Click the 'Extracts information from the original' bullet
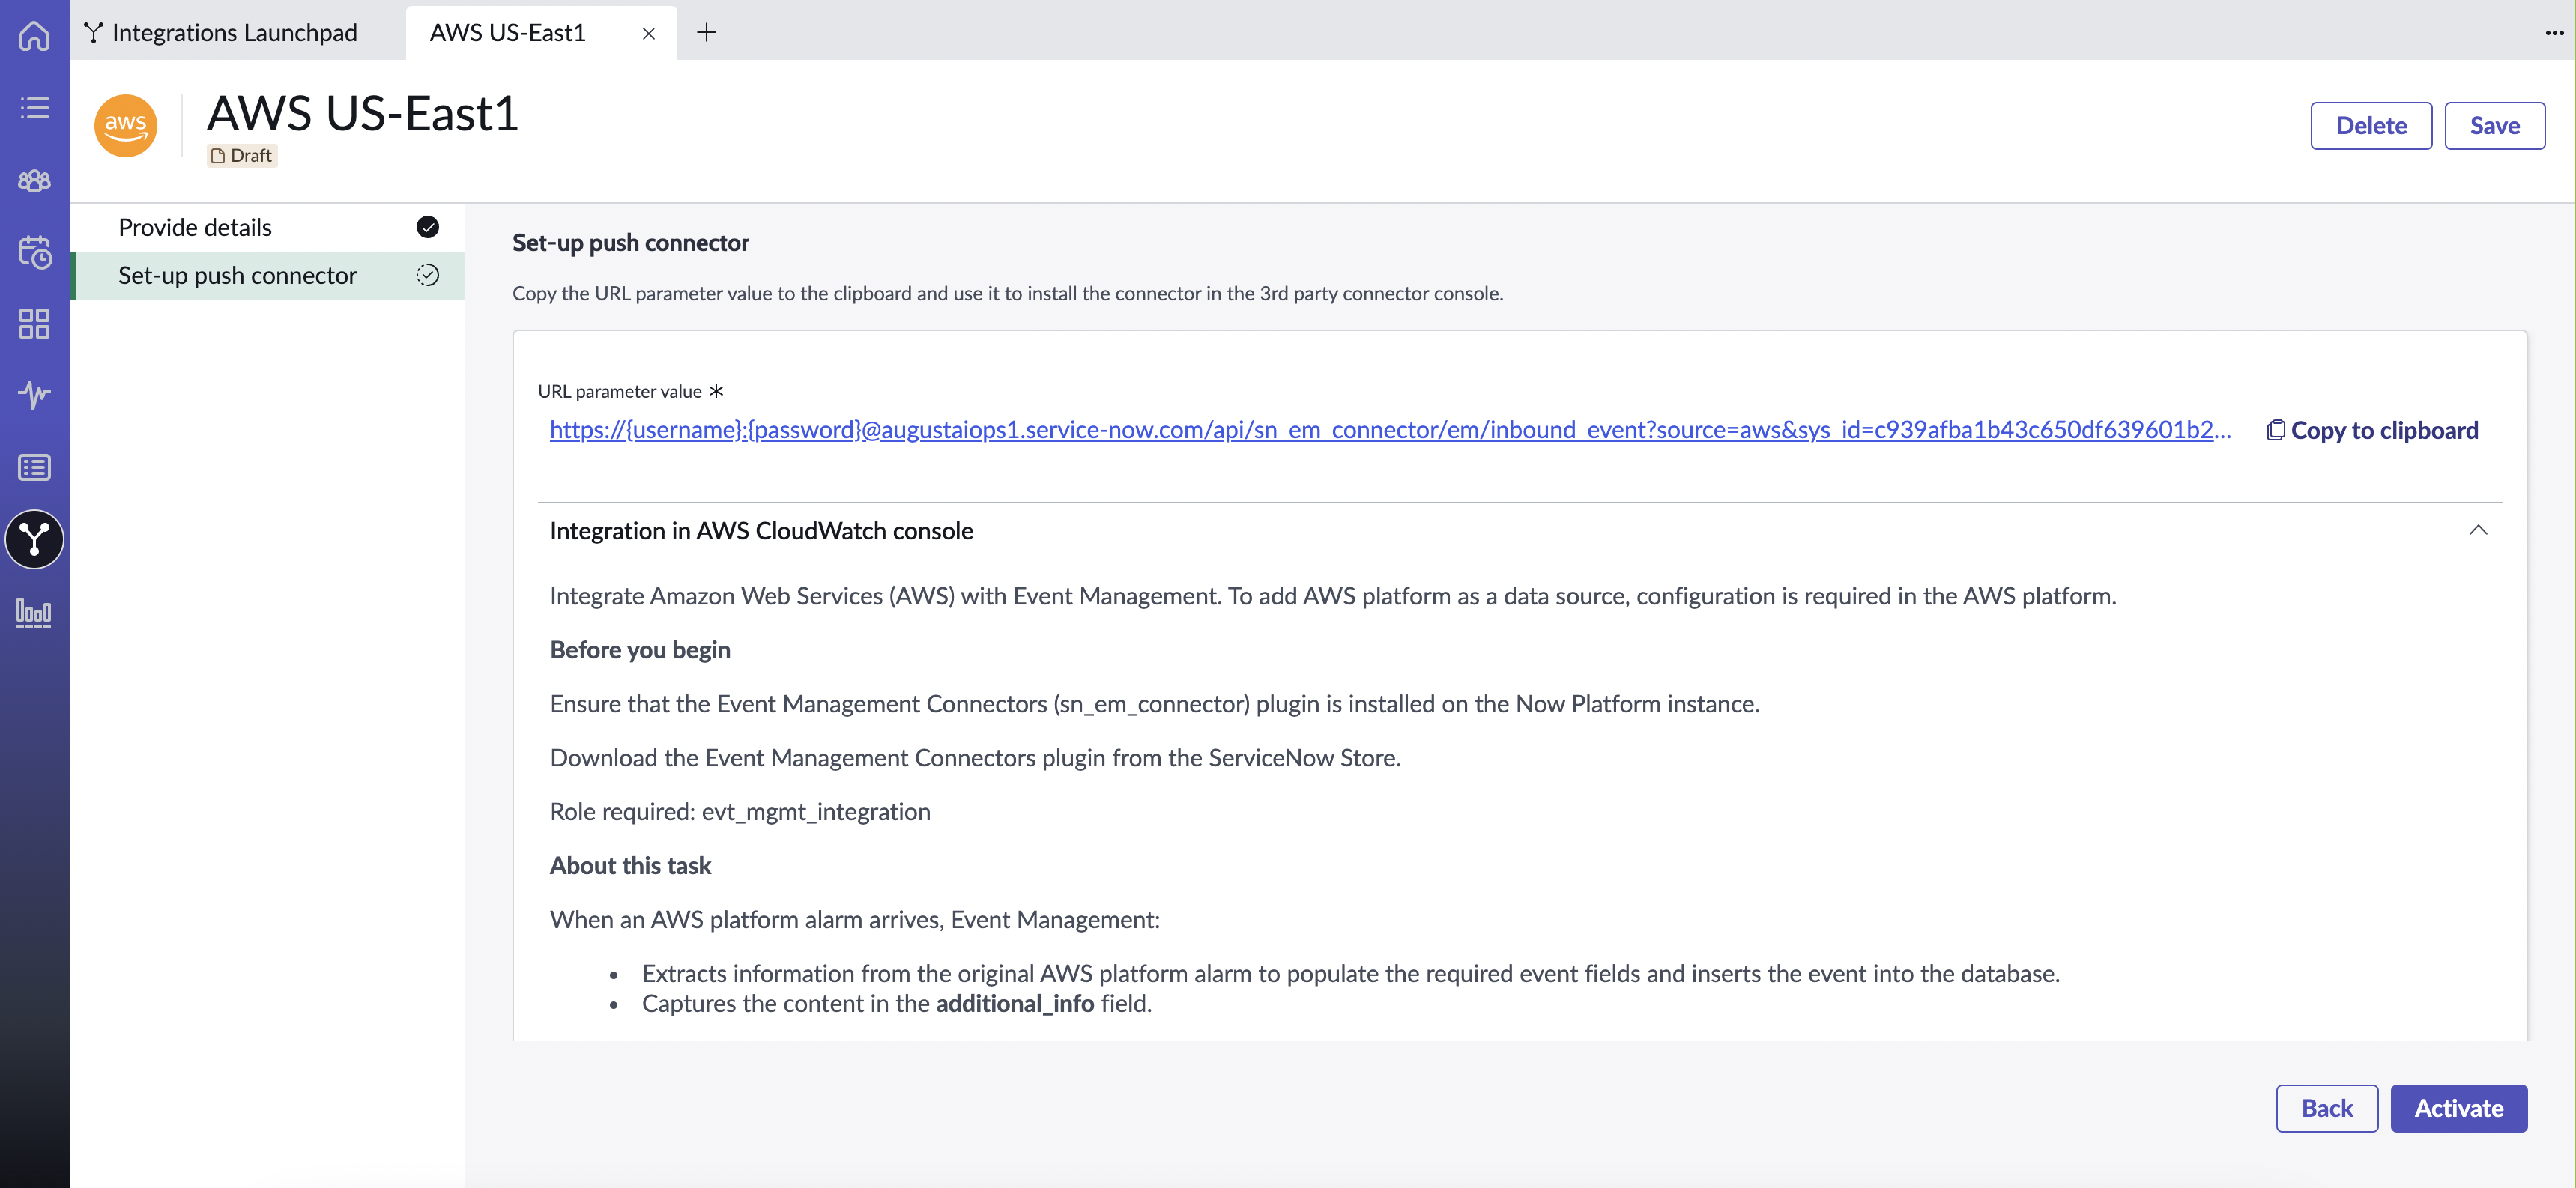Viewport: 2576px width, 1188px height. 1351,974
